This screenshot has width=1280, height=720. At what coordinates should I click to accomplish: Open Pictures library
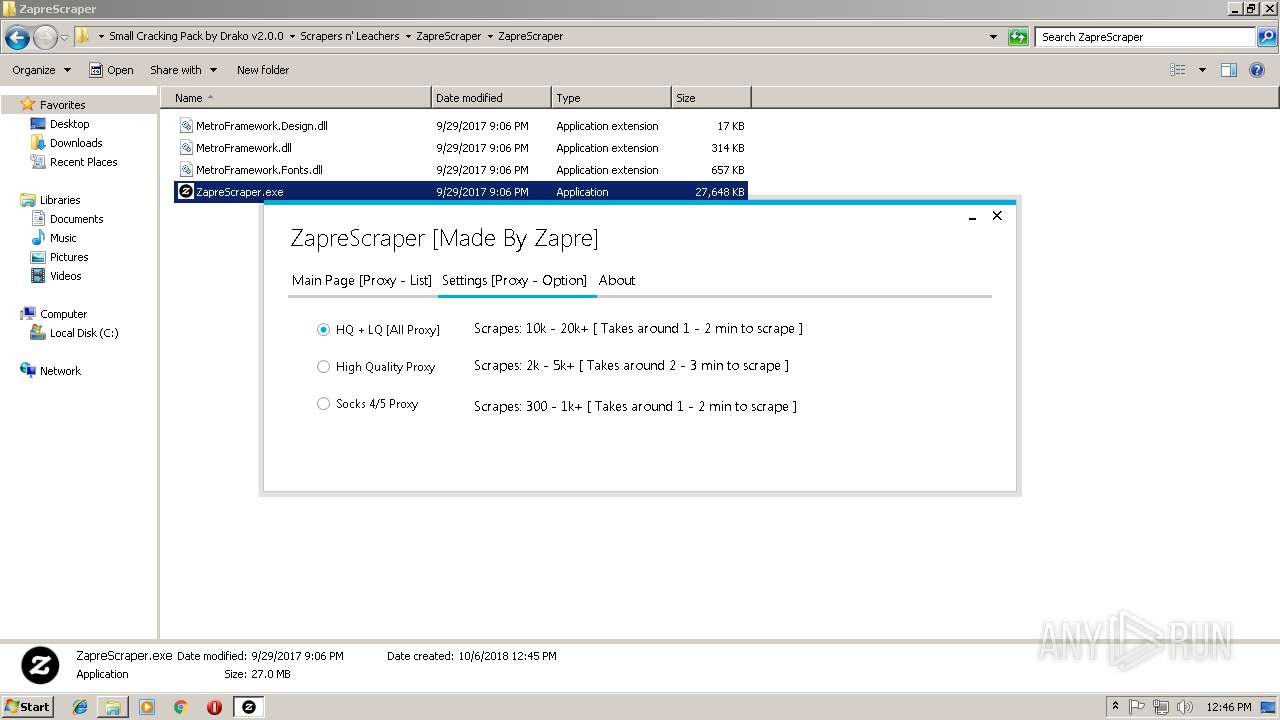(x=69, y=257)
